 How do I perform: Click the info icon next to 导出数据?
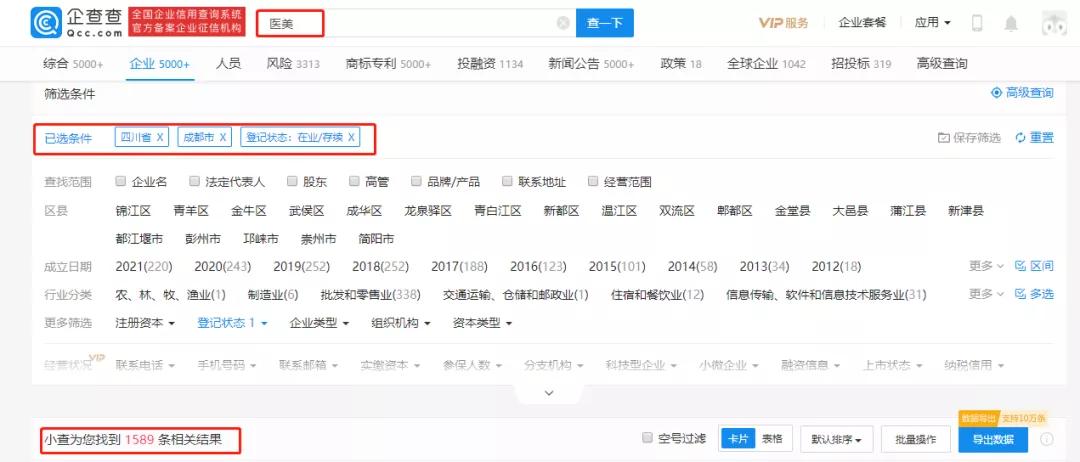point(1047,439)
